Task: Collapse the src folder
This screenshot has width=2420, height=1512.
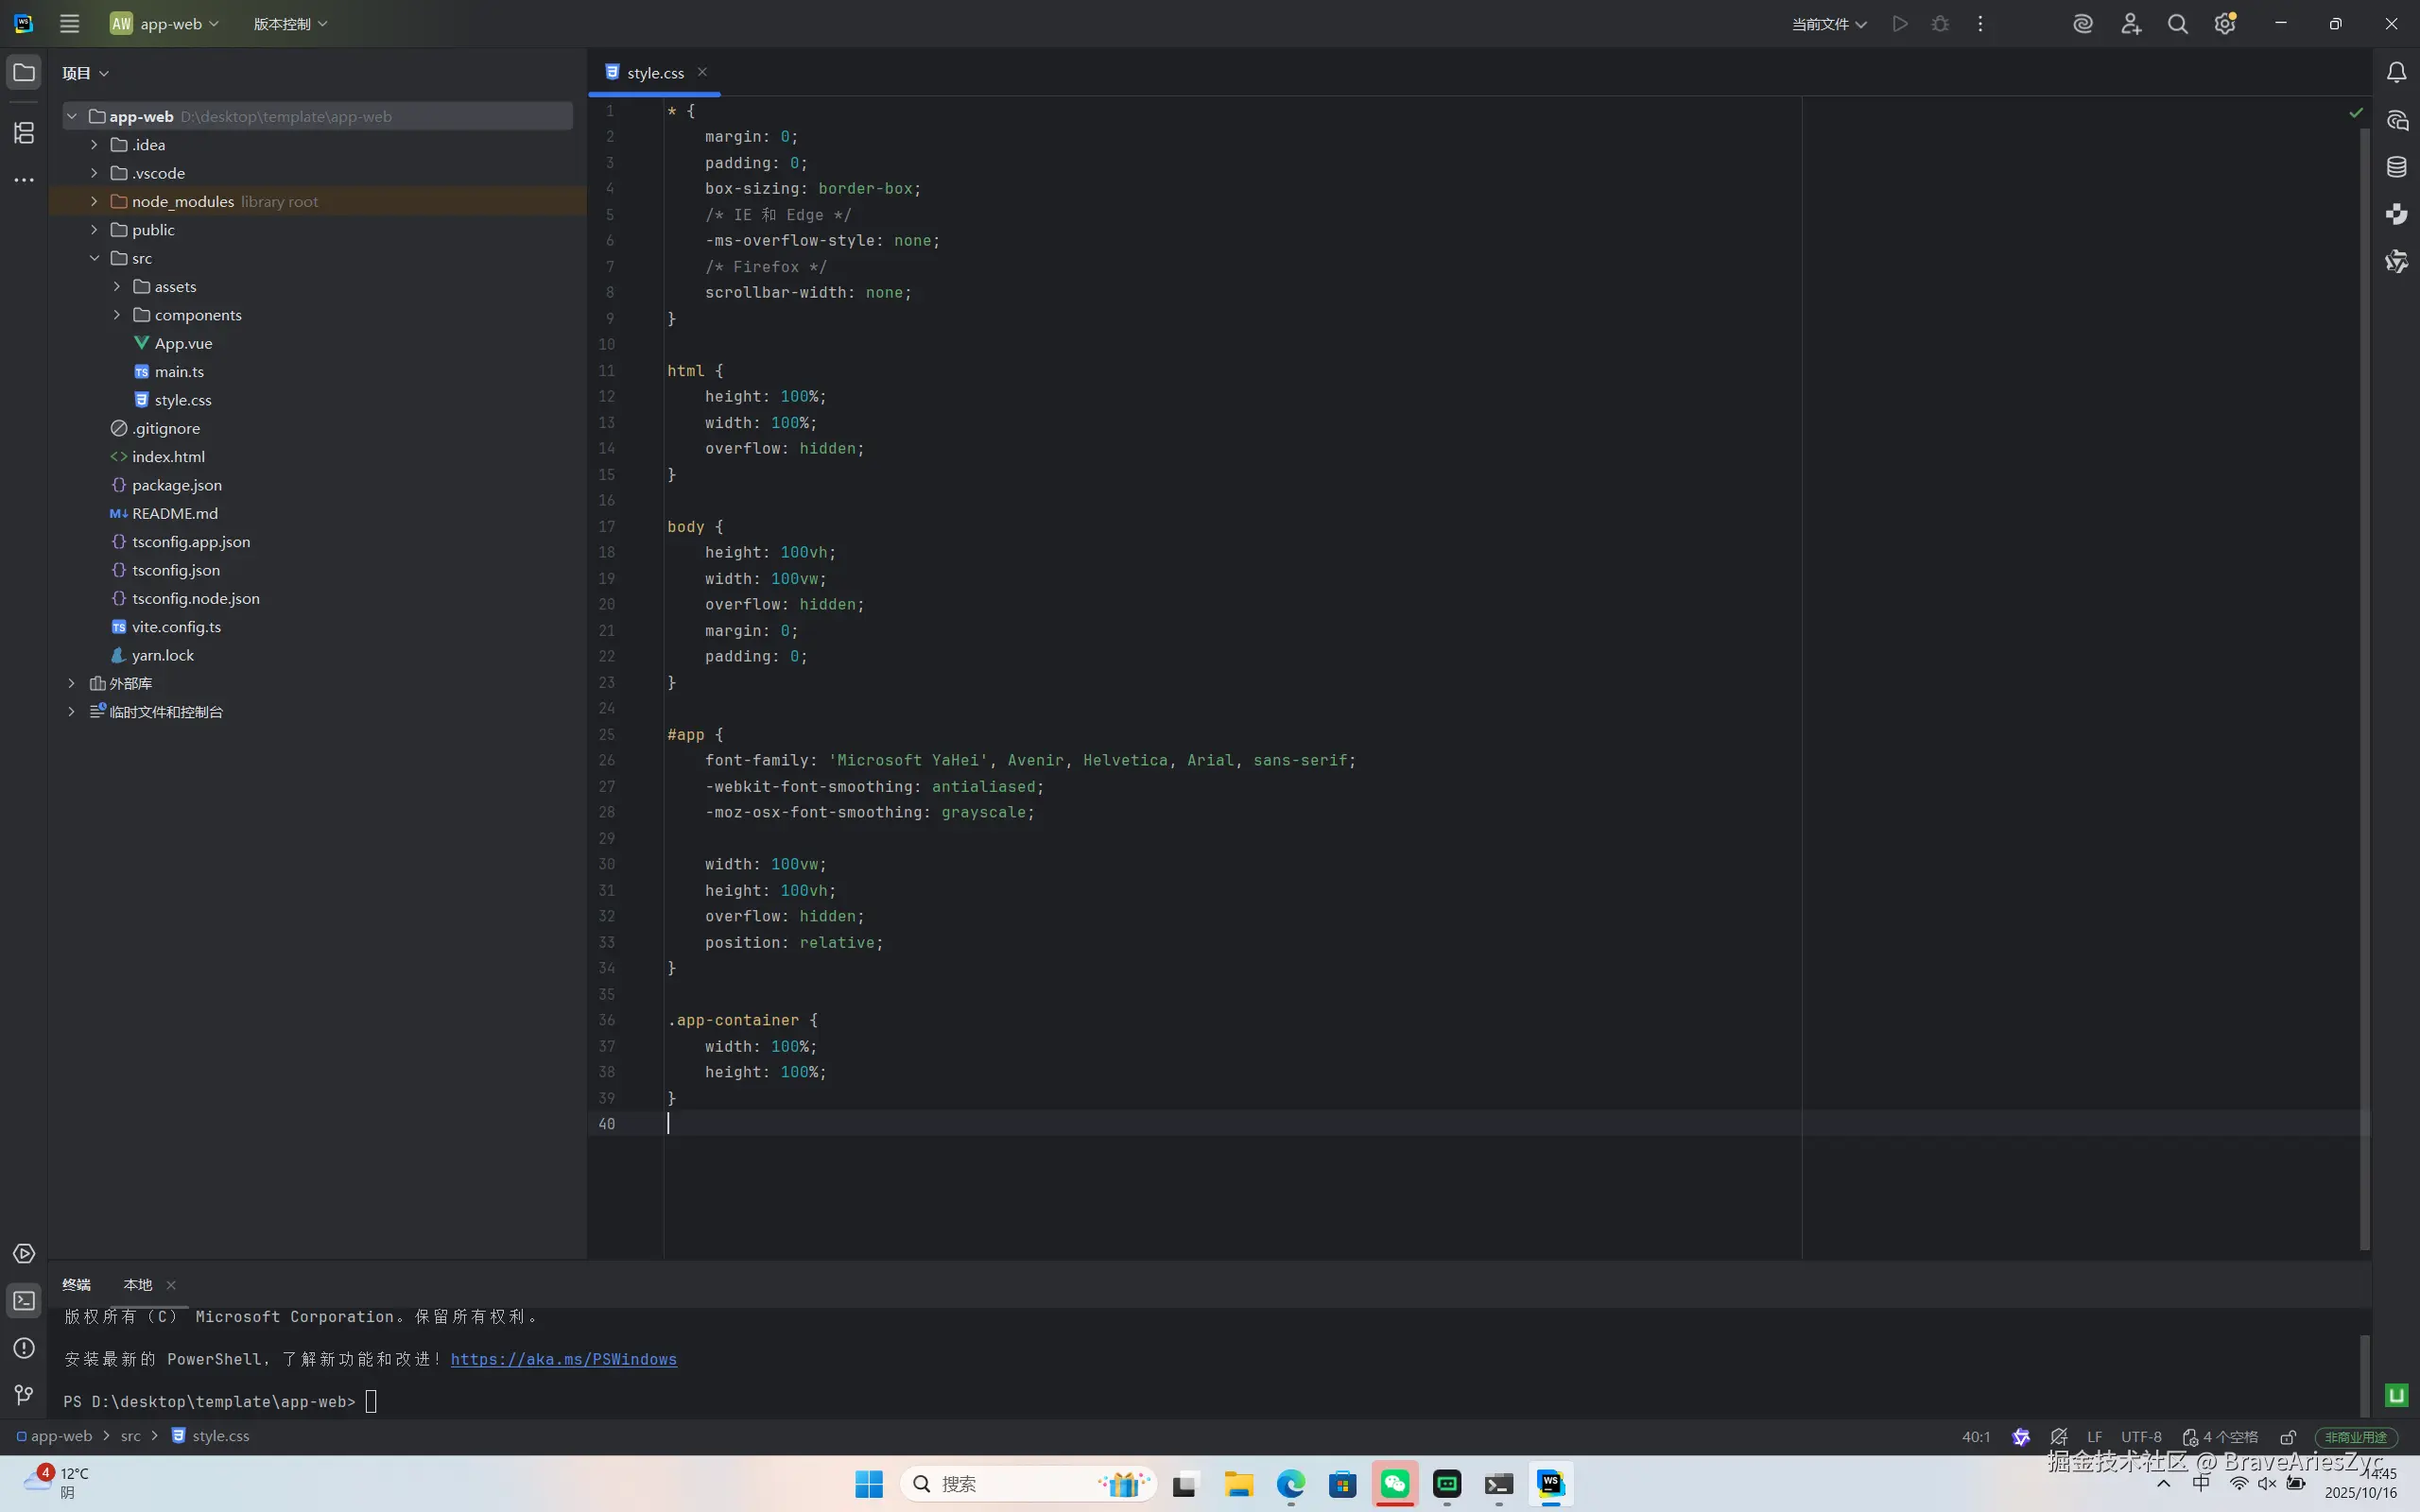Action: 94,258
